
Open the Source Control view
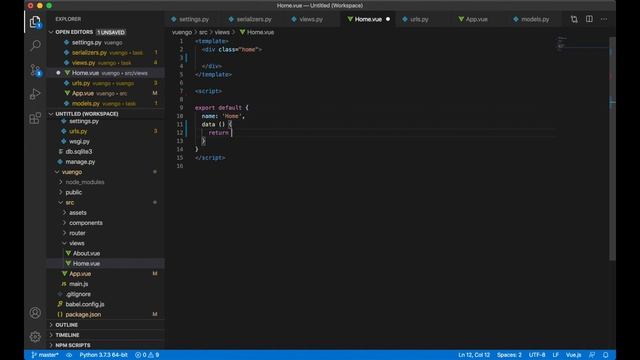[x=35, y=70]
